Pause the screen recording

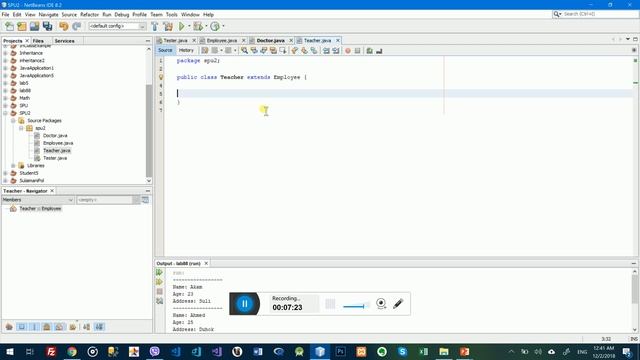(x=244, y=304)
